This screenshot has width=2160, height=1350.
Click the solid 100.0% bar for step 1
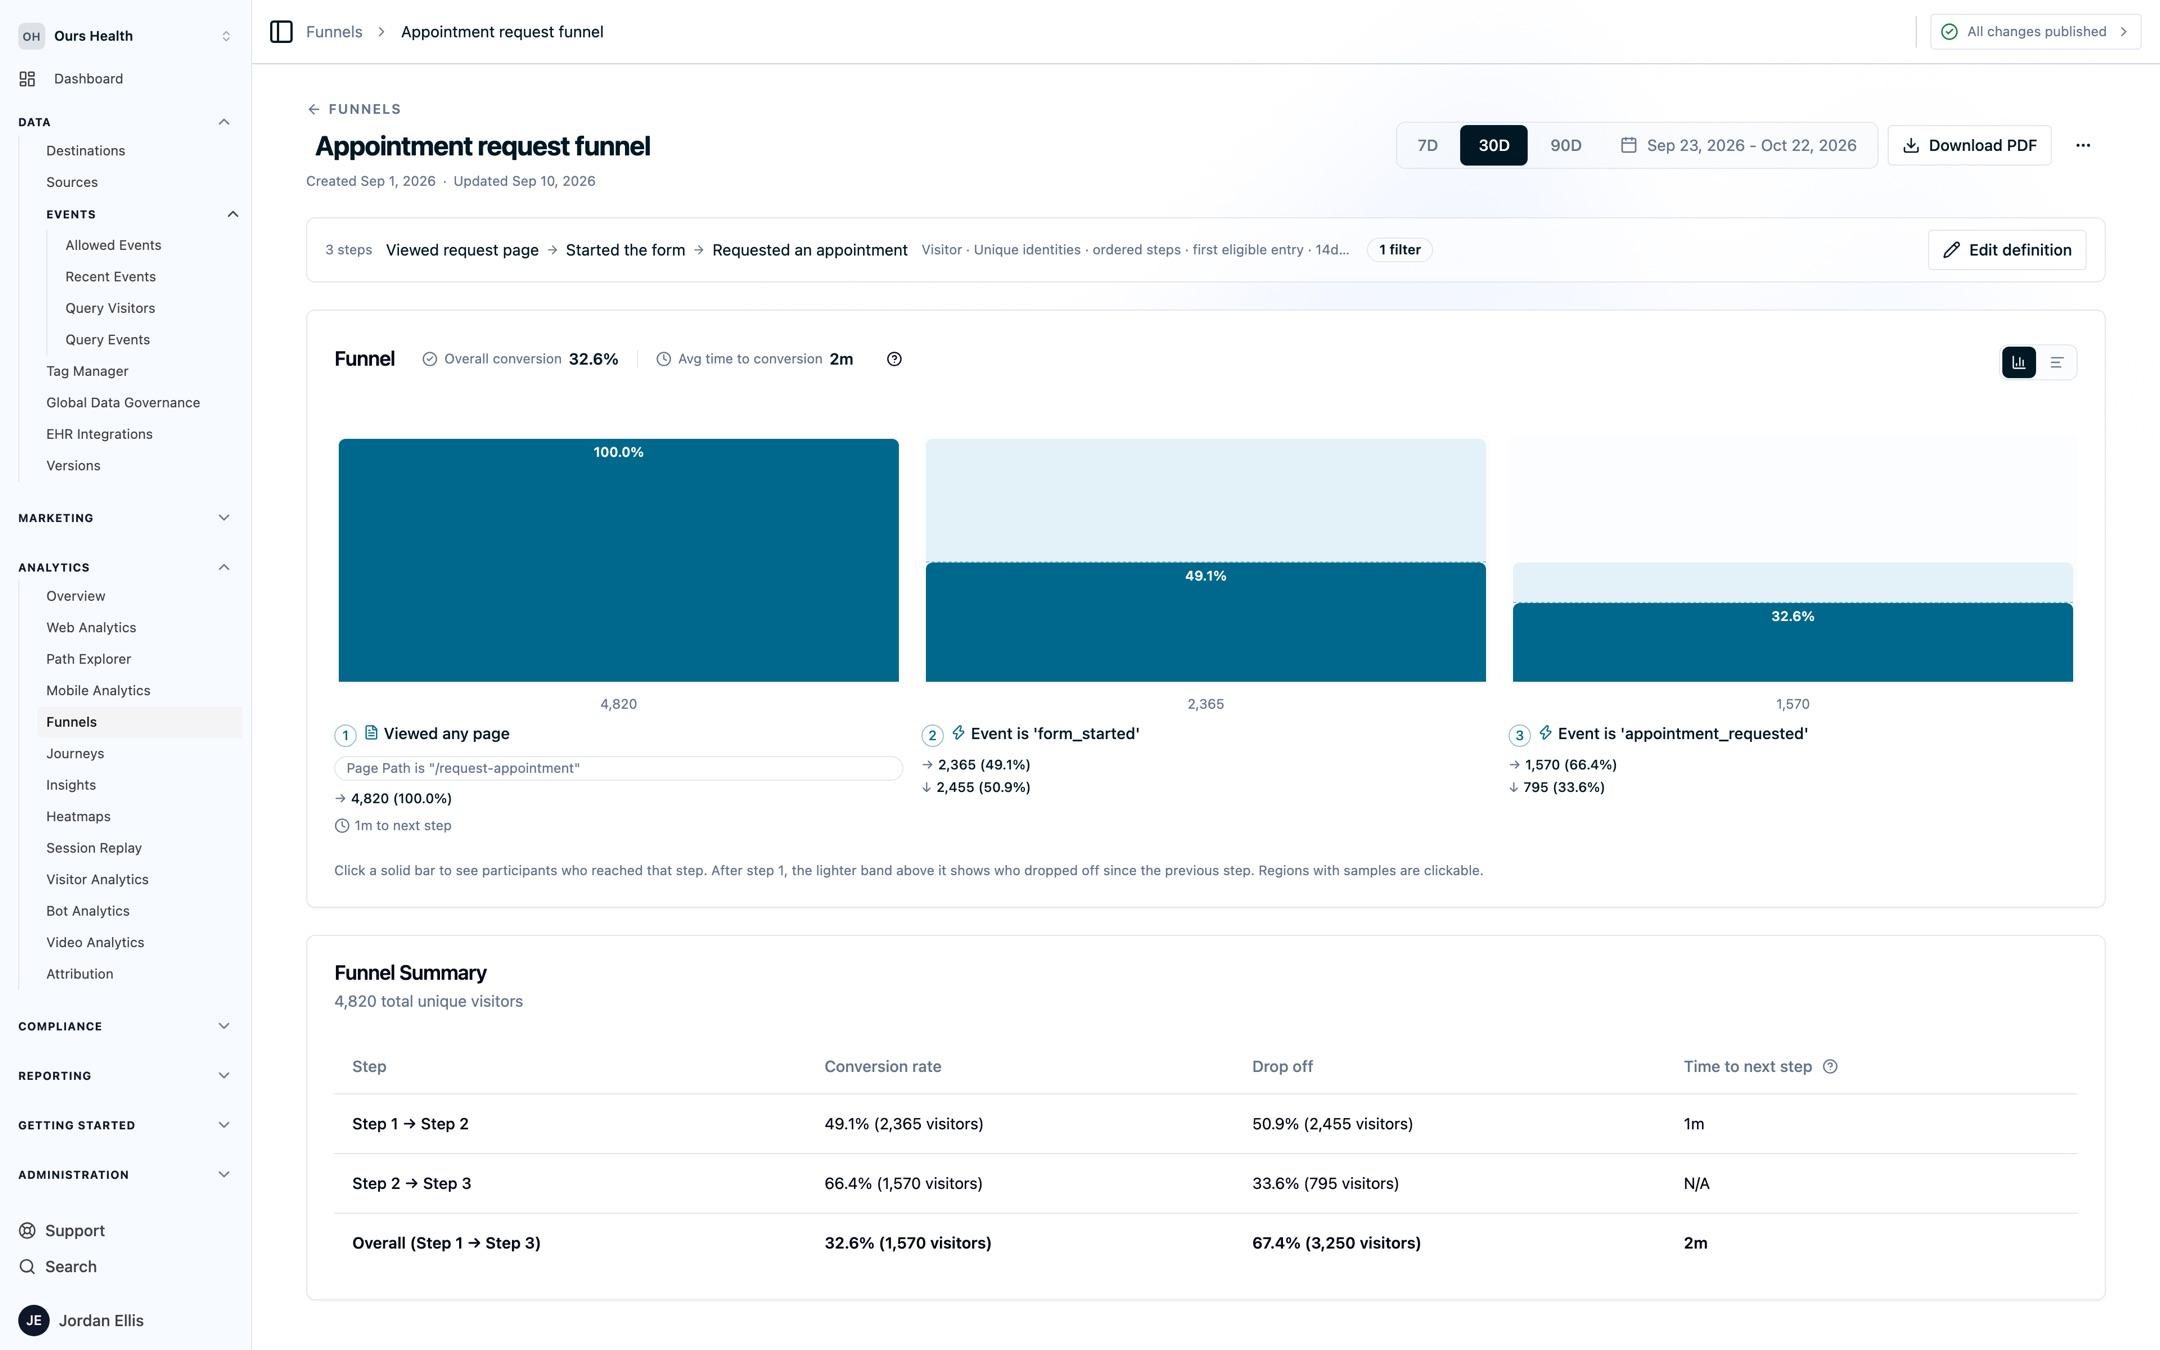click(x=618, y=560)
